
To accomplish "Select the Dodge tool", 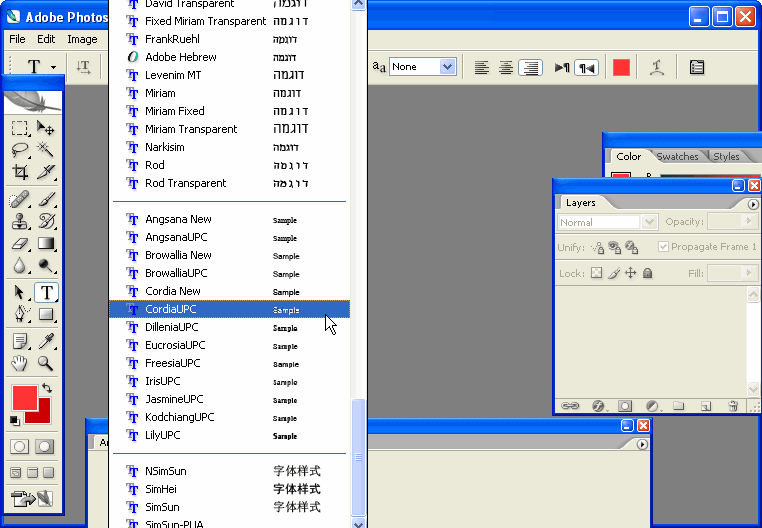I will (46, 265).
